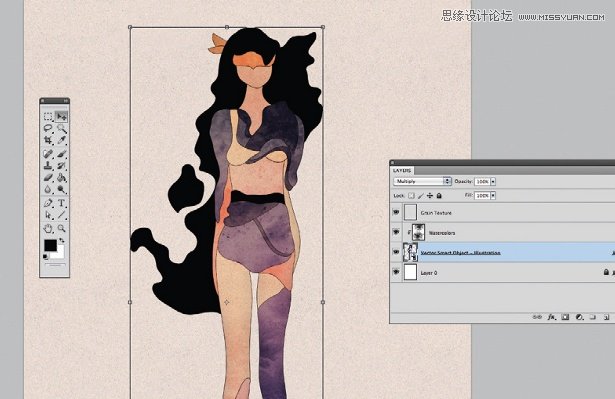Open the foreground color black swatch

50,245
